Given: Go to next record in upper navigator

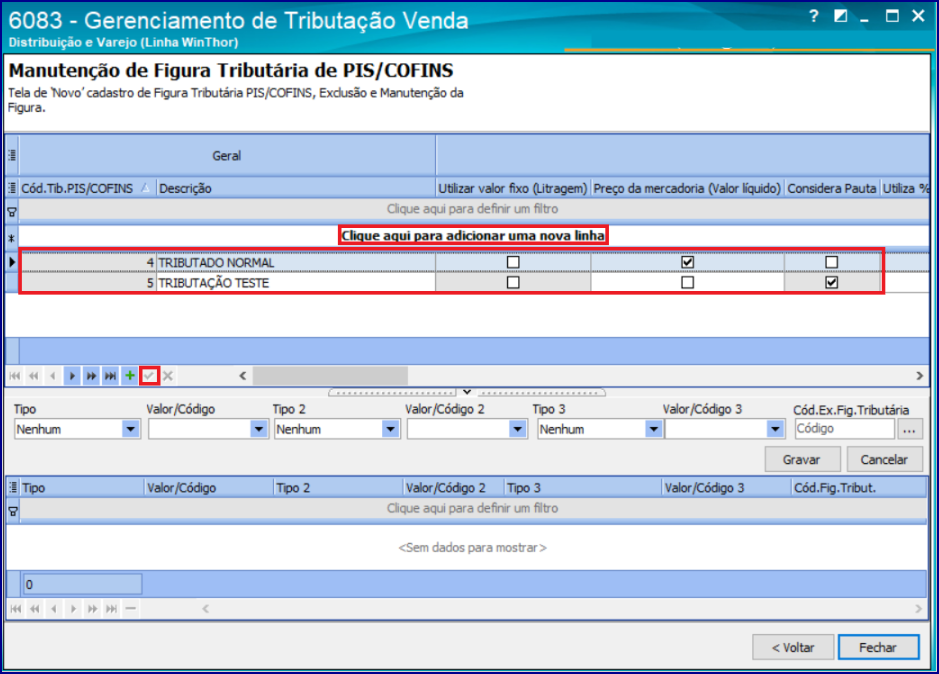Looking at the screenshot, I should (x=72, y=376).
